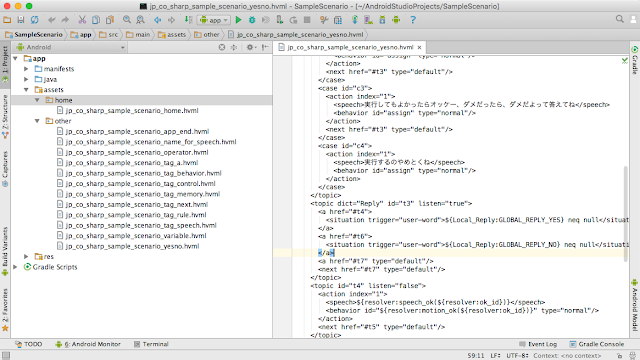Open the 7: Structure side tab
Image resolution: width=640 pixels, height=360 pixels.
coord(5,116)
